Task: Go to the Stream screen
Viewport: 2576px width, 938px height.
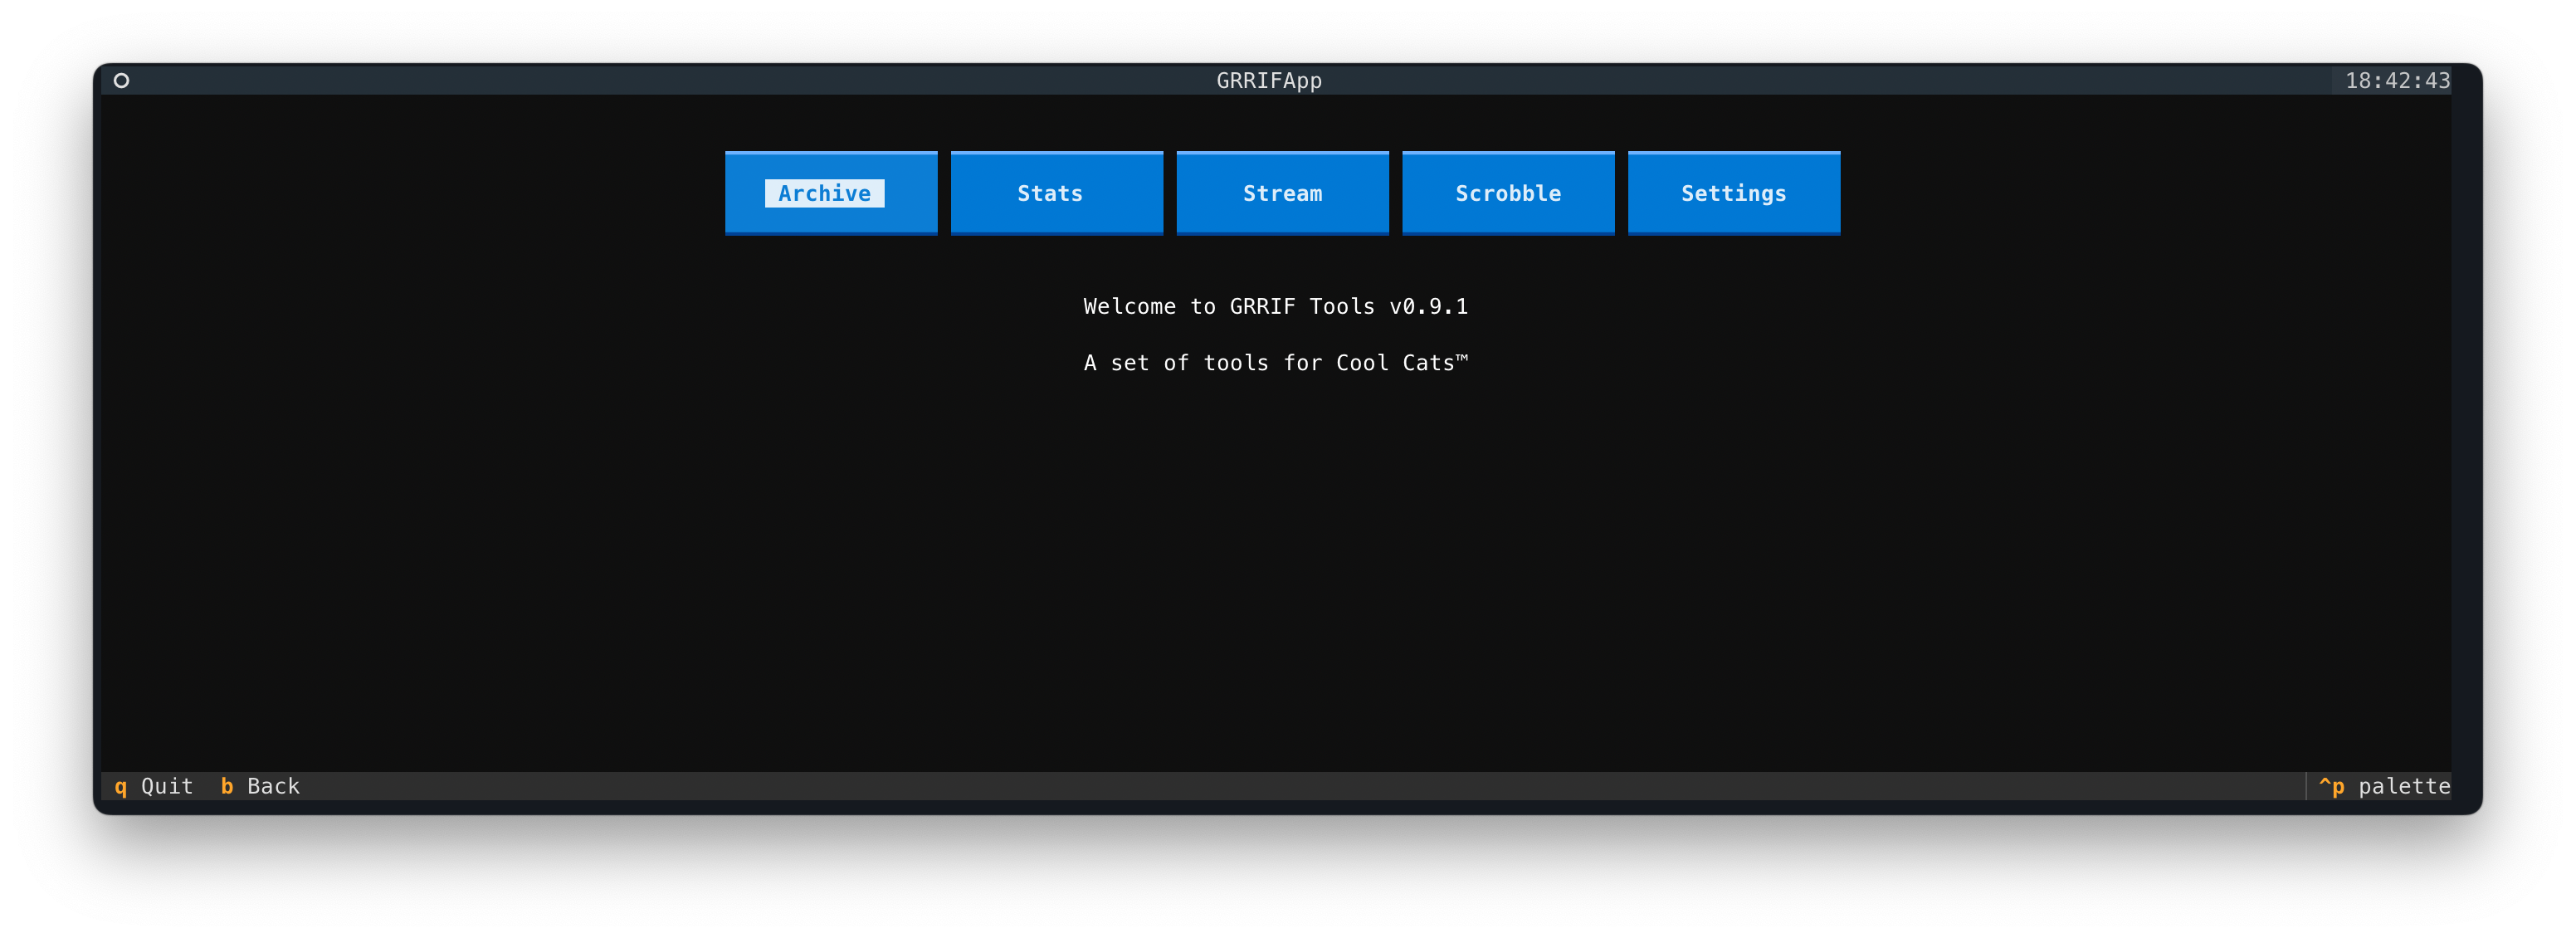Action: pos(1282,193)
